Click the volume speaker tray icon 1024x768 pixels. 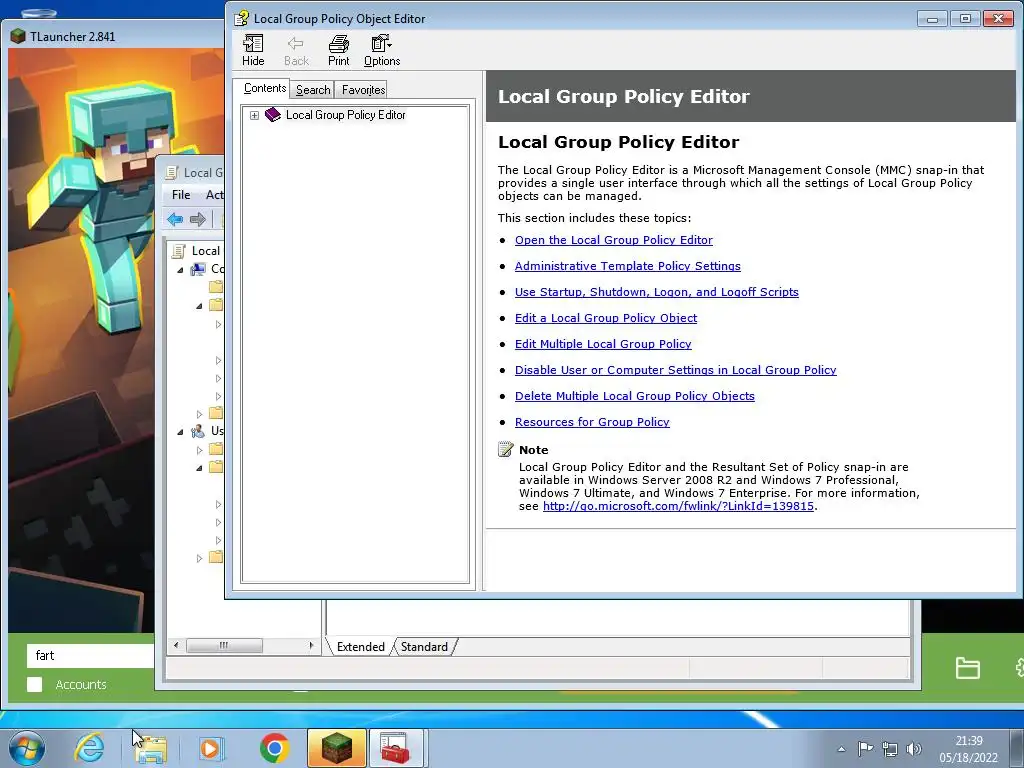point(914,749)
